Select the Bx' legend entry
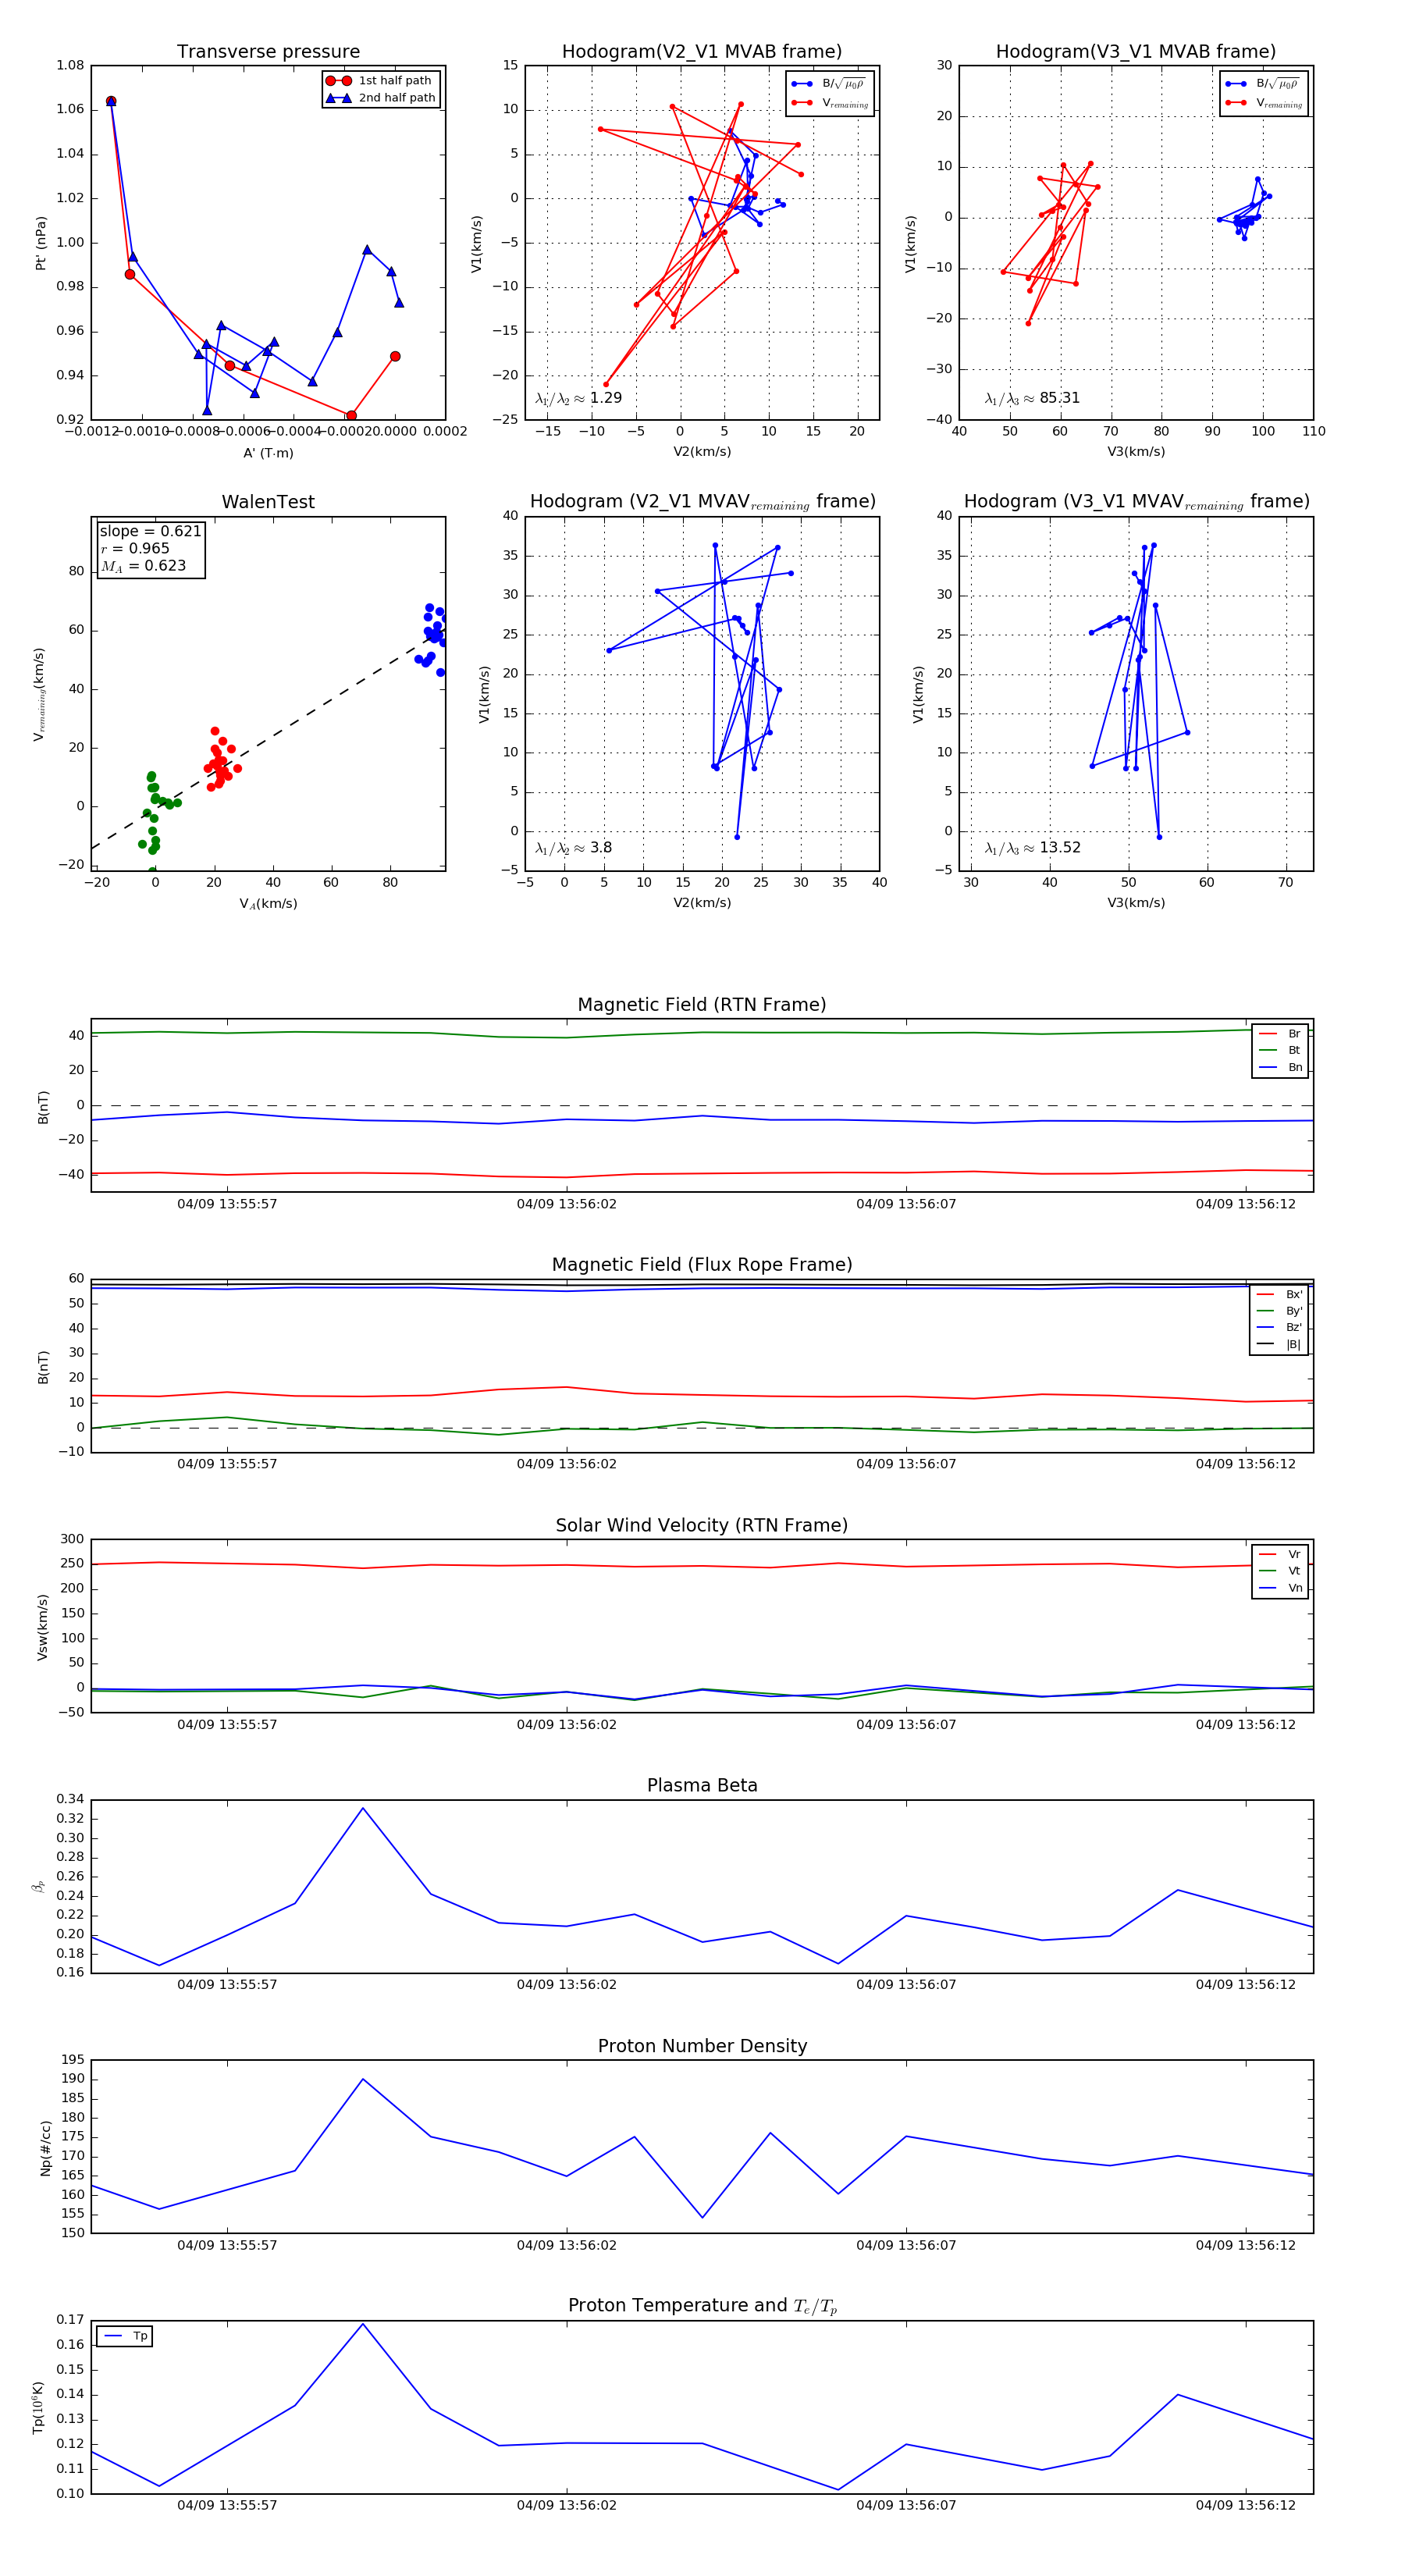1405x2576 pixels. tap(1279, 1294)
